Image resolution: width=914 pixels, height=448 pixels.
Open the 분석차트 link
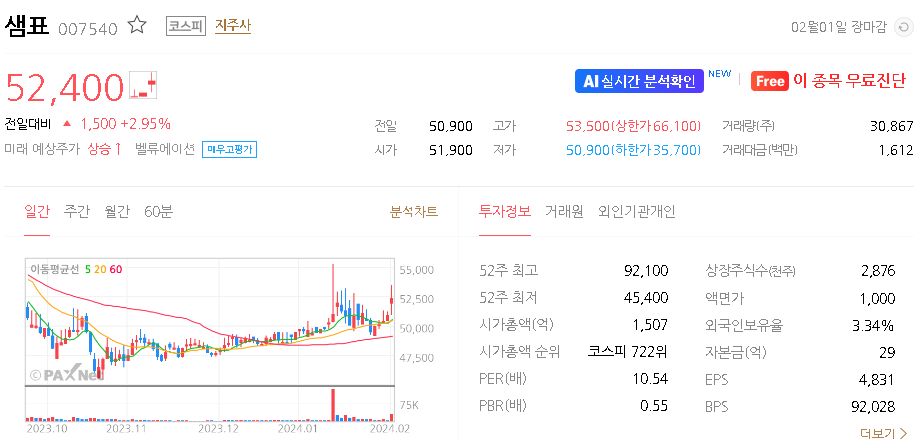pos(414,211)
